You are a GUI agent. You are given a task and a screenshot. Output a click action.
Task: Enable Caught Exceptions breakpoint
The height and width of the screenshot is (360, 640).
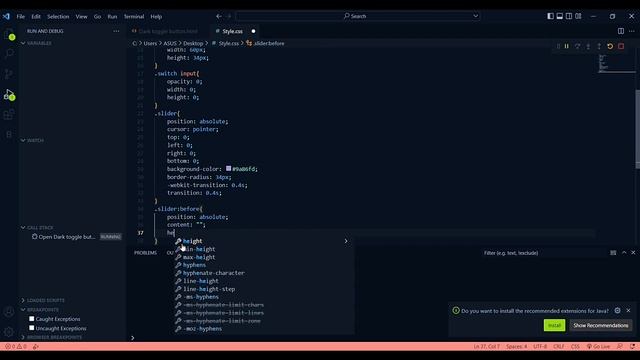tap(31, 319)
